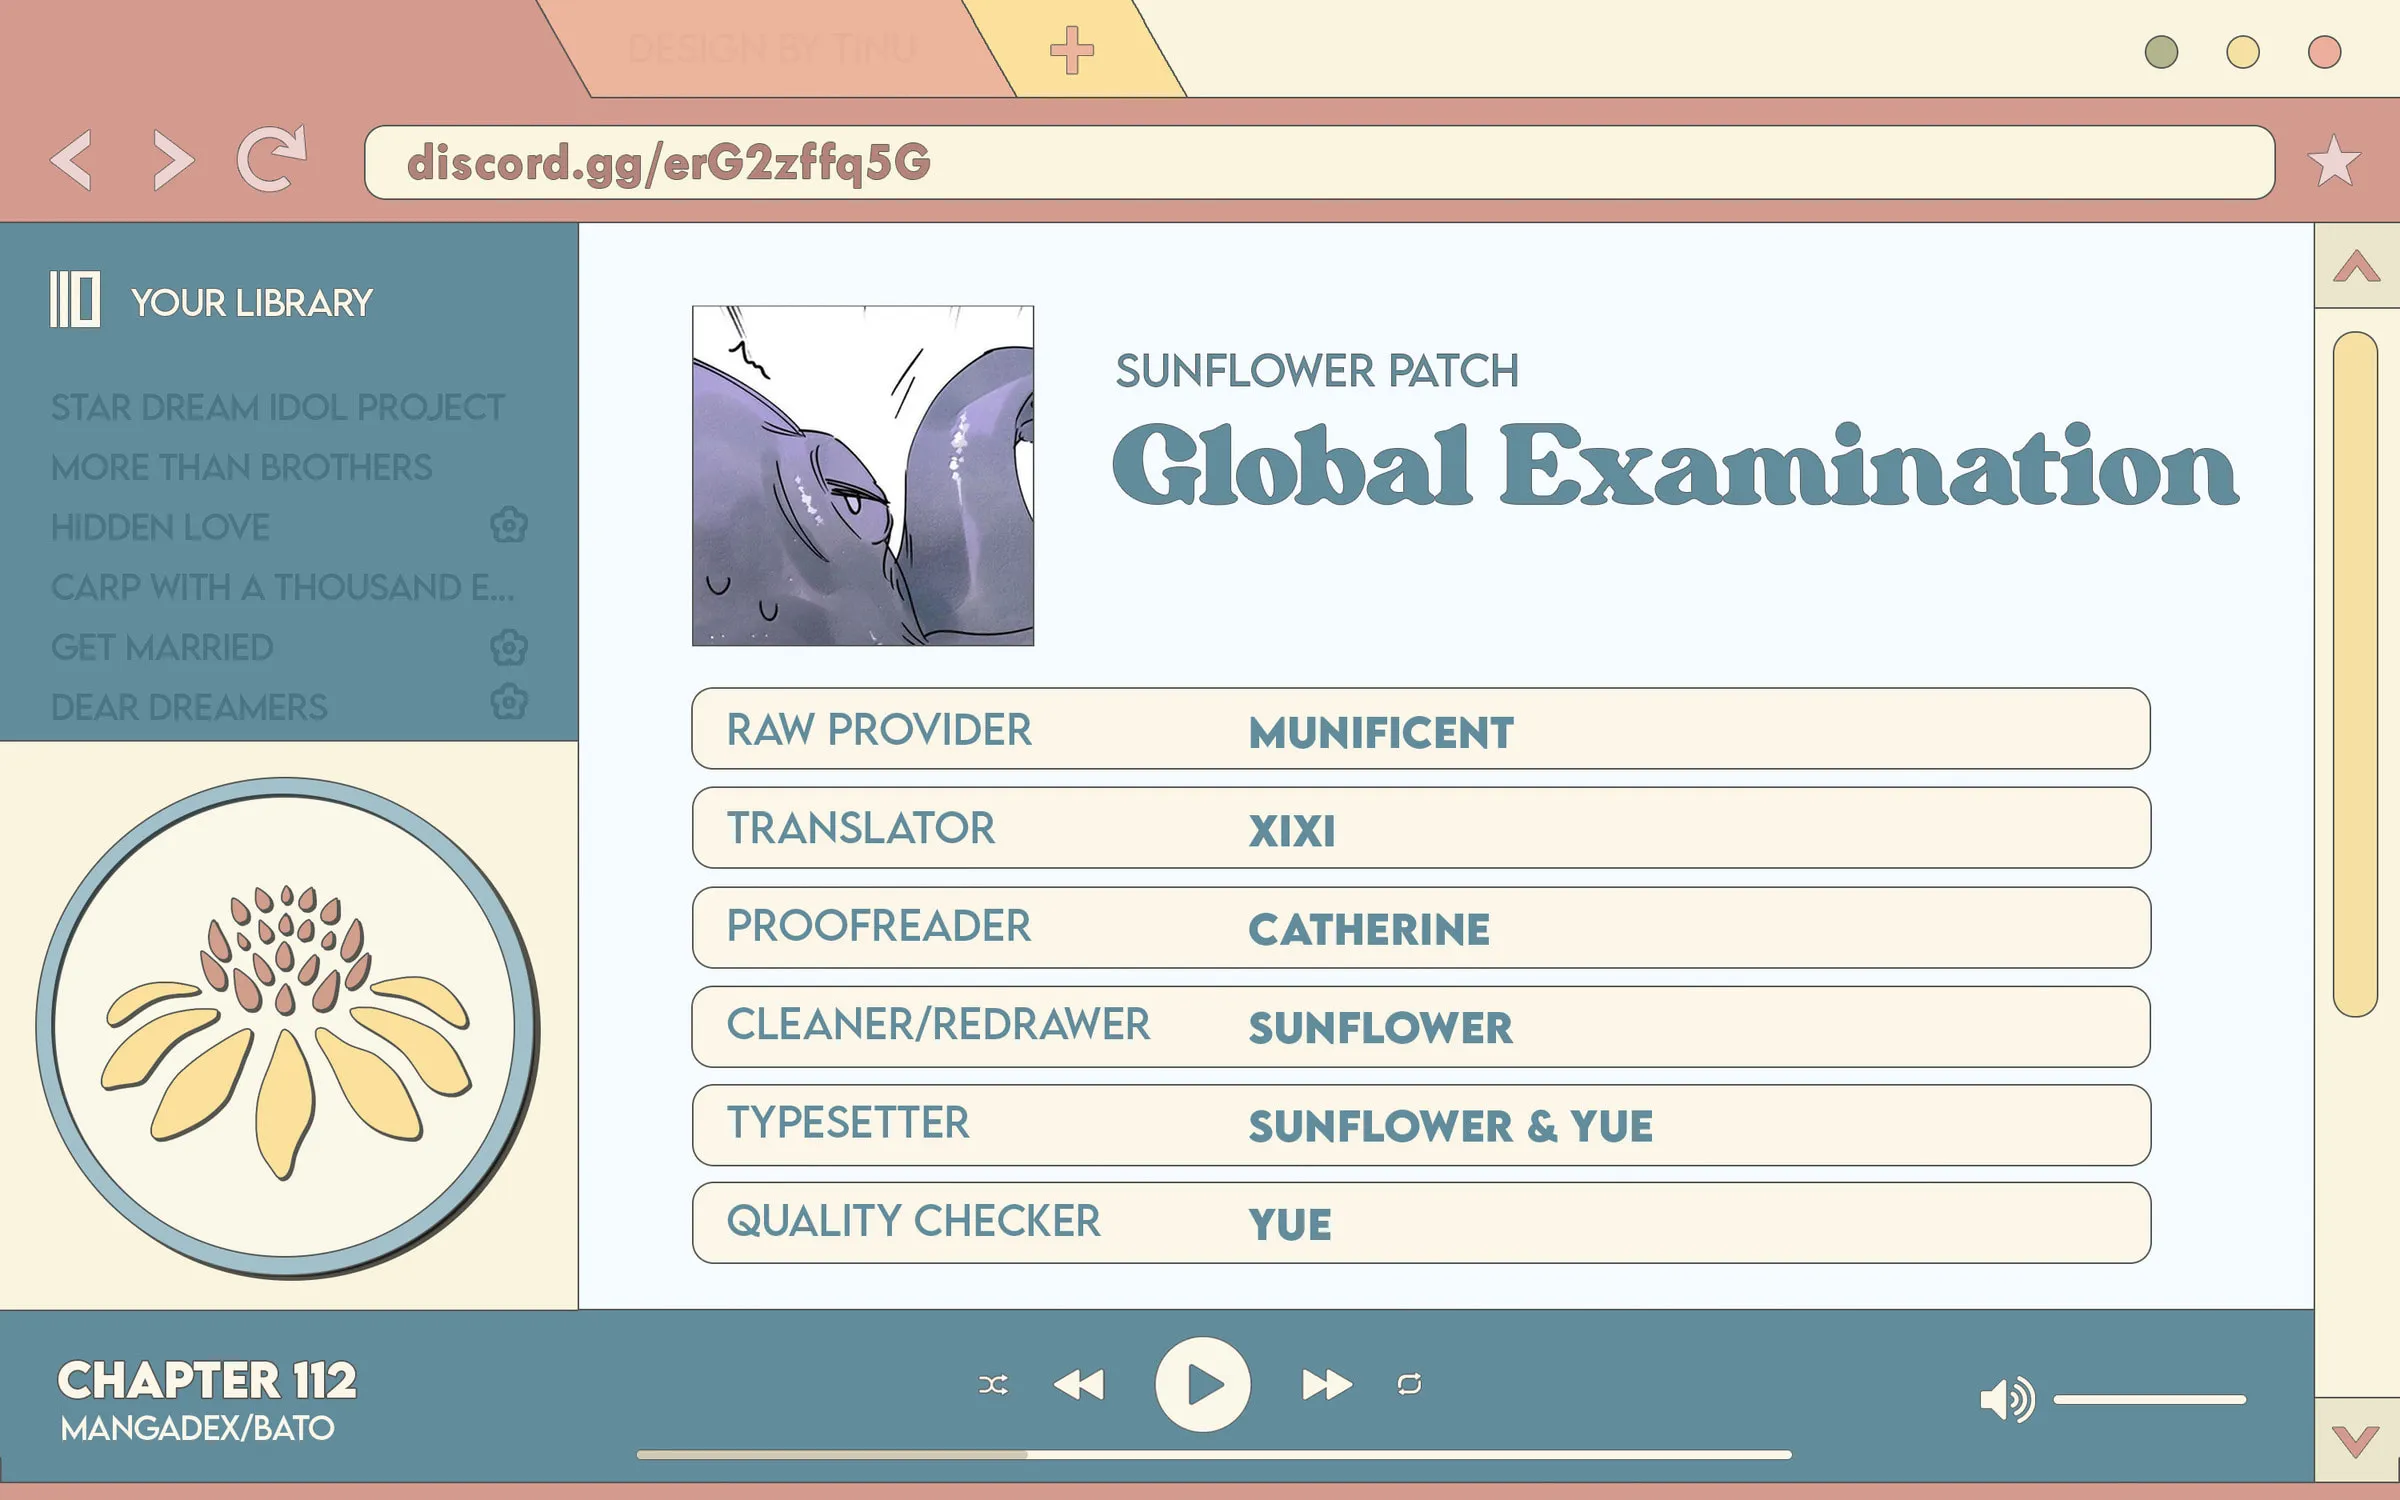The height and width of the screenshot is (1500, 2400).
Task: Click the flower icon beside Hidden Love
Action: coord(509,525)
